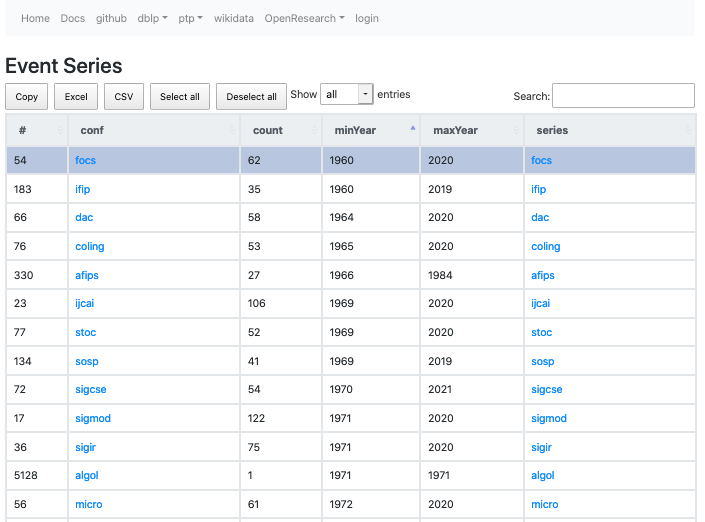Click Select all button
705x522 pixels.
click(180, 97)
